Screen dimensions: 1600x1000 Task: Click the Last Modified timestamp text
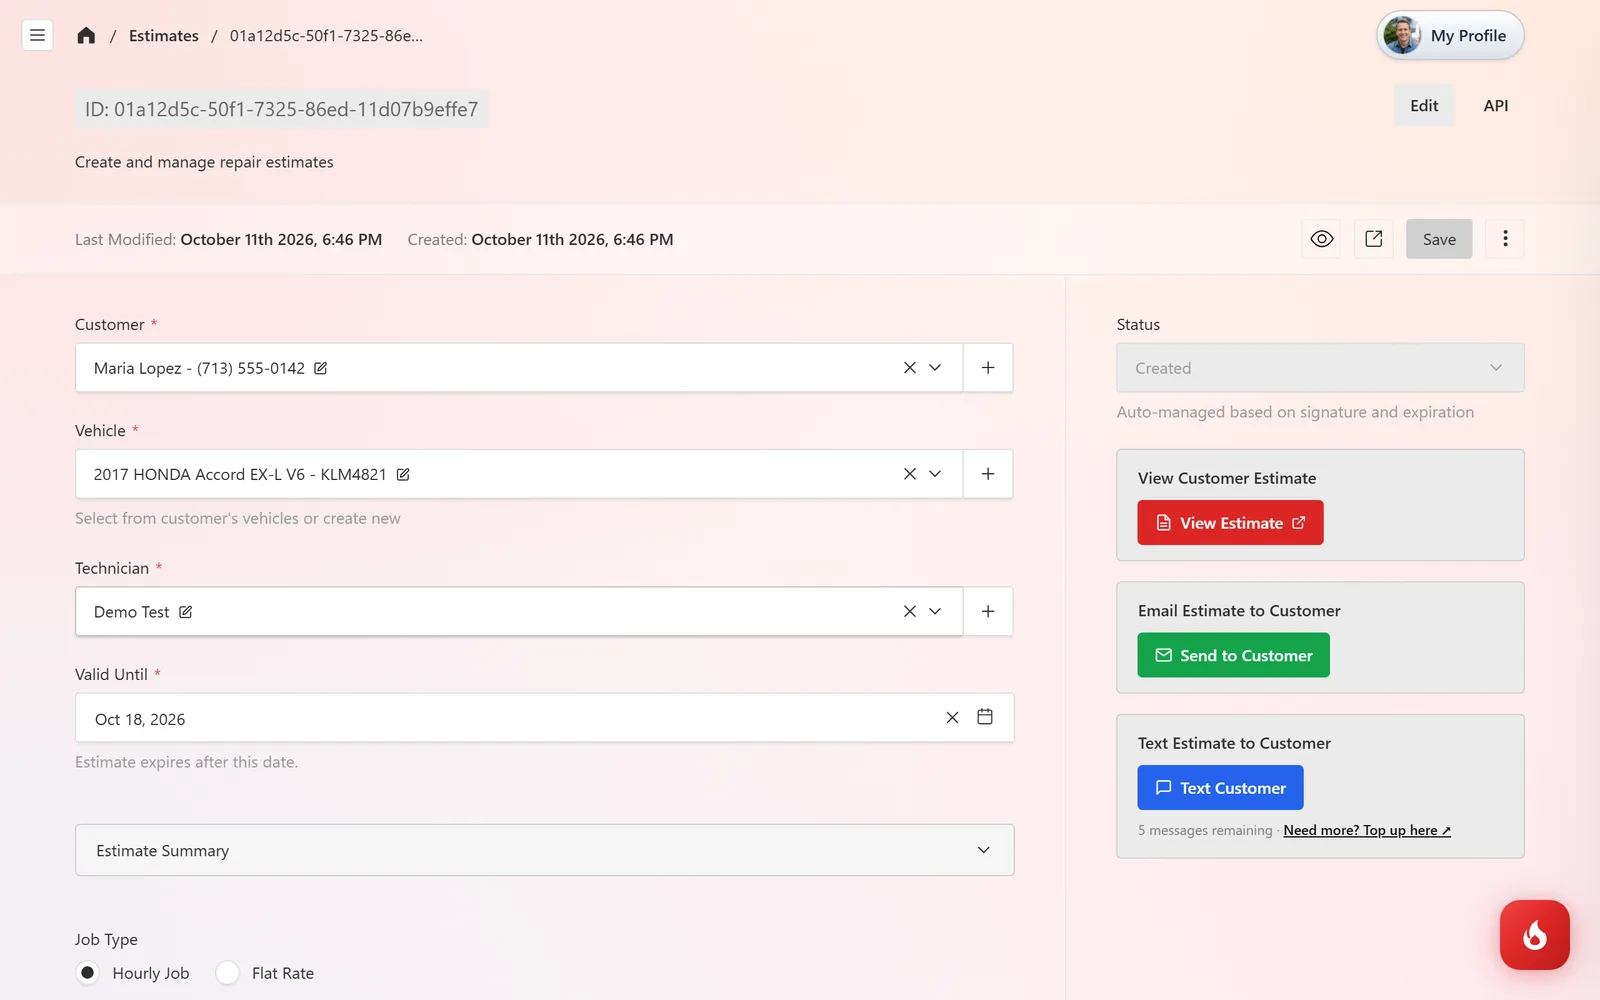(x=229, y=240)
